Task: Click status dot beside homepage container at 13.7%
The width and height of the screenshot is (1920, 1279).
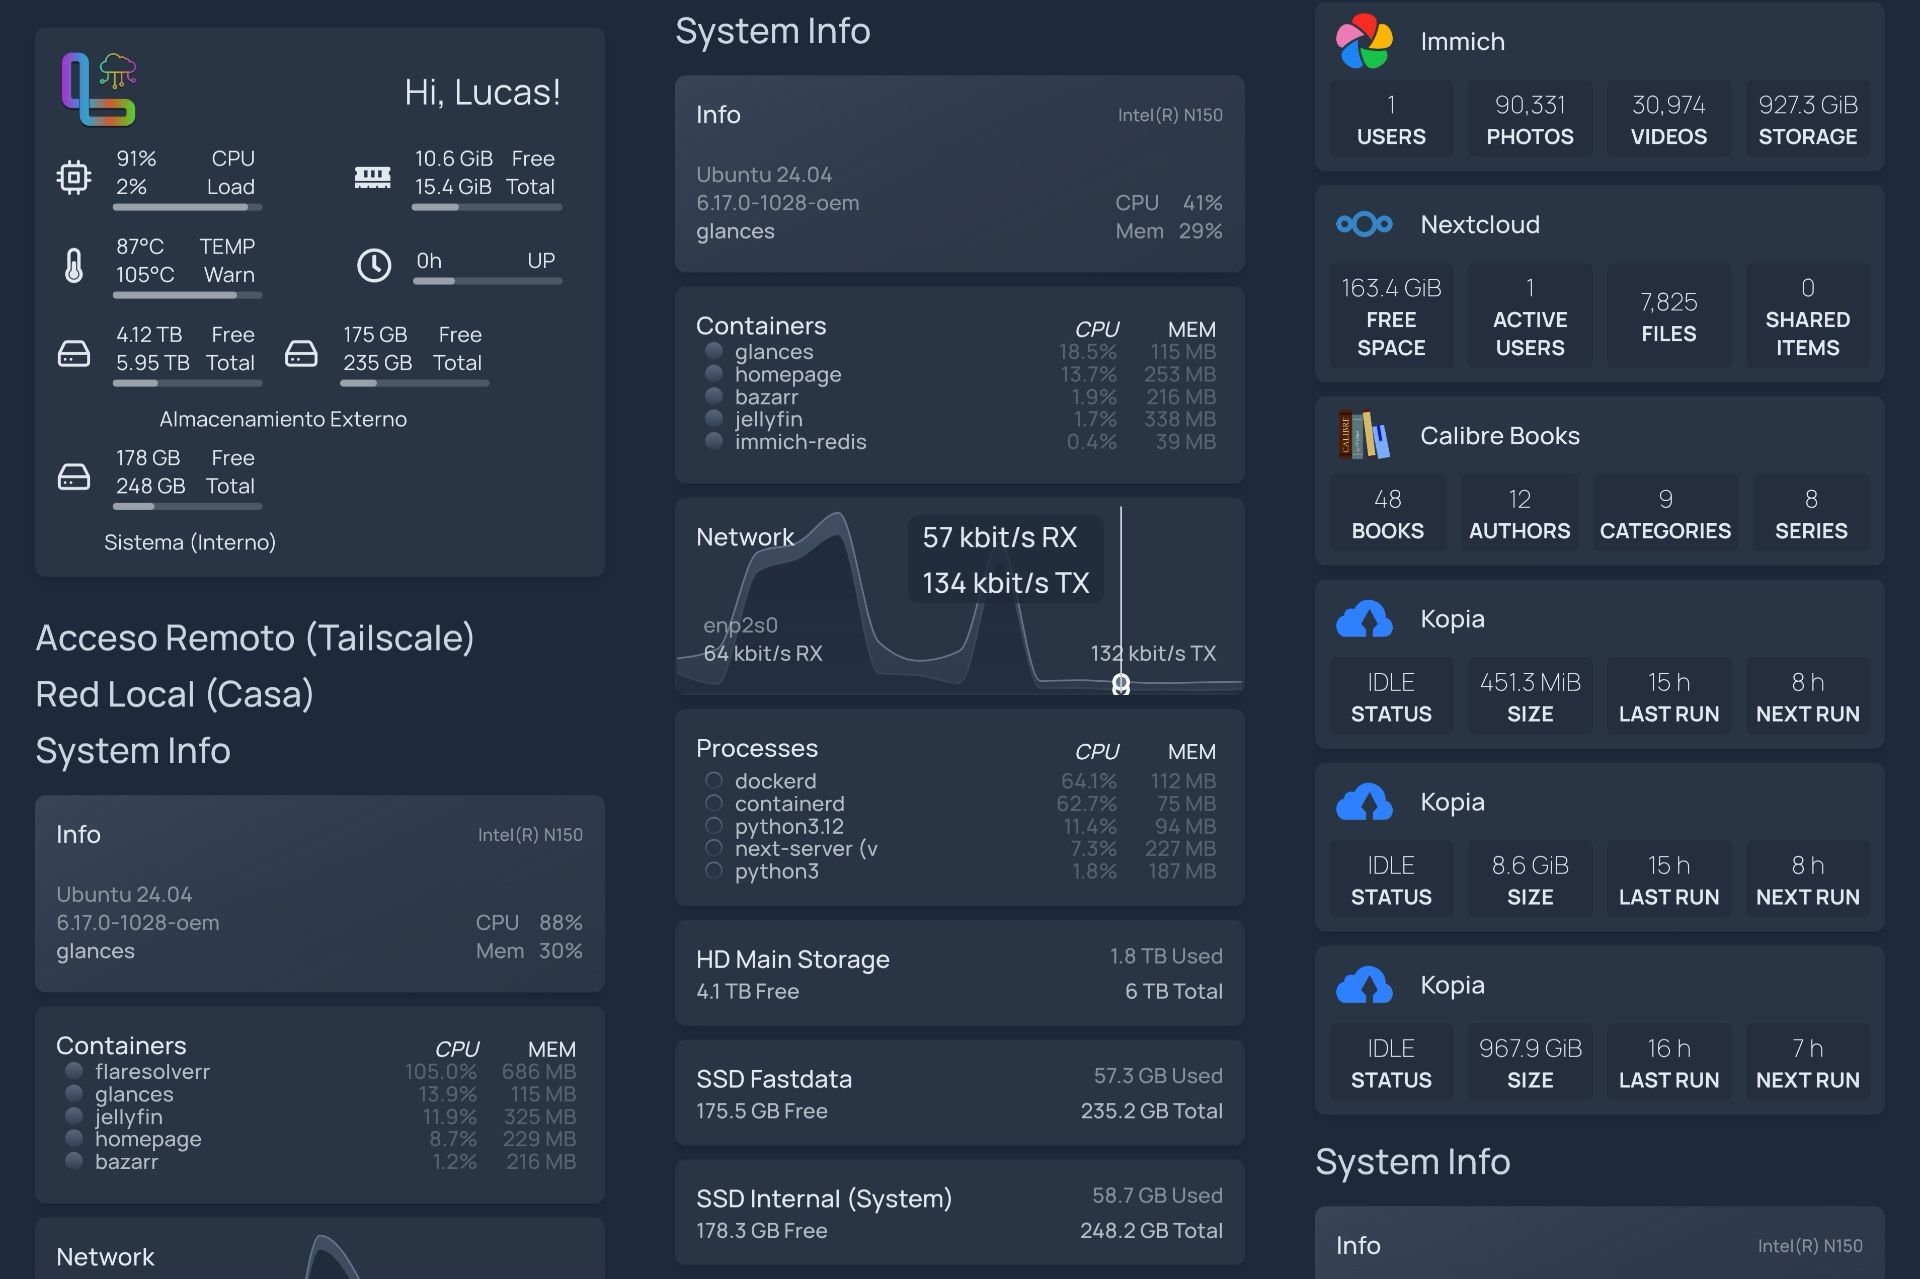Action: point(714,374)
